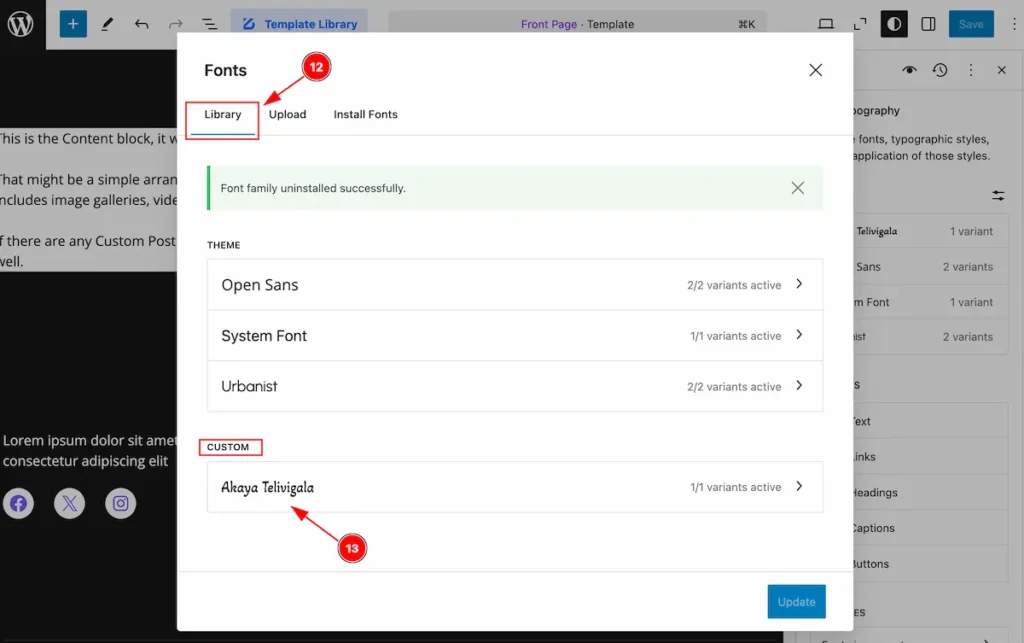Switch to the Upload tab
Viewport: 1024px width, 643px height.
coord(287,114)
